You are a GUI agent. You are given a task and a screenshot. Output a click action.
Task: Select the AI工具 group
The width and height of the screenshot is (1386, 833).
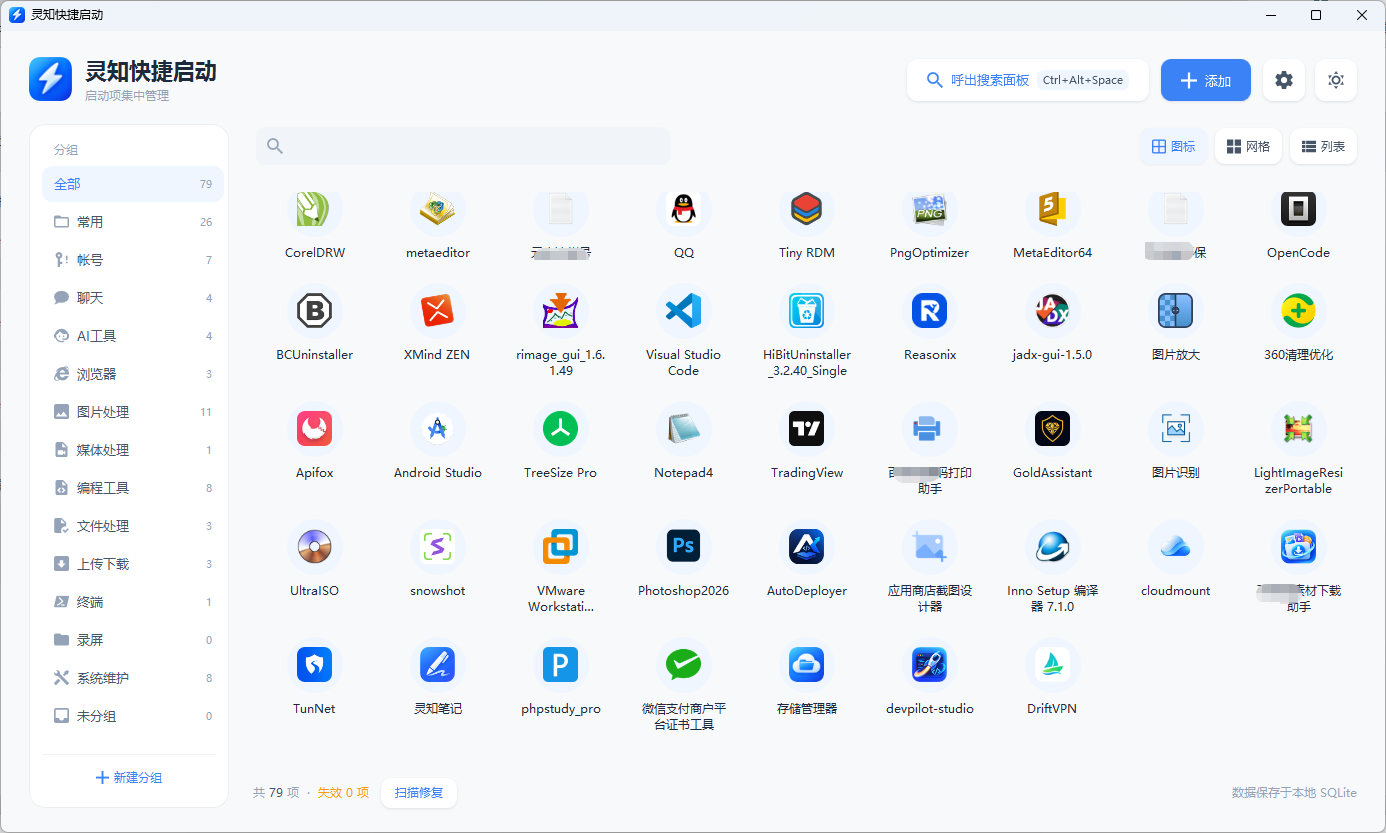click(x=133, y=336)
